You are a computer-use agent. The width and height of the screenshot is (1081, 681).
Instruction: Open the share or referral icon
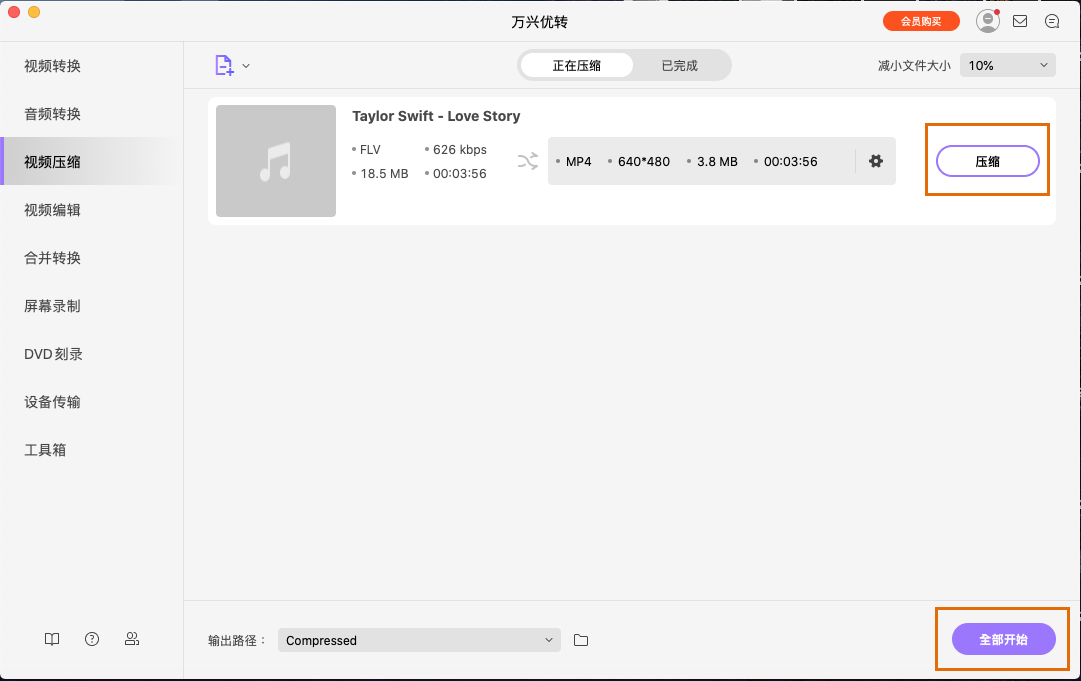point(131,639)
